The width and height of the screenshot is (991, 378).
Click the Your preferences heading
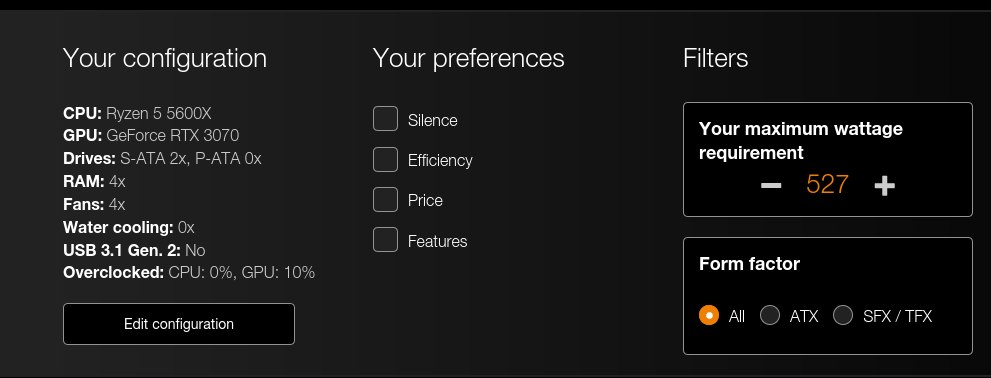(468, 58)
